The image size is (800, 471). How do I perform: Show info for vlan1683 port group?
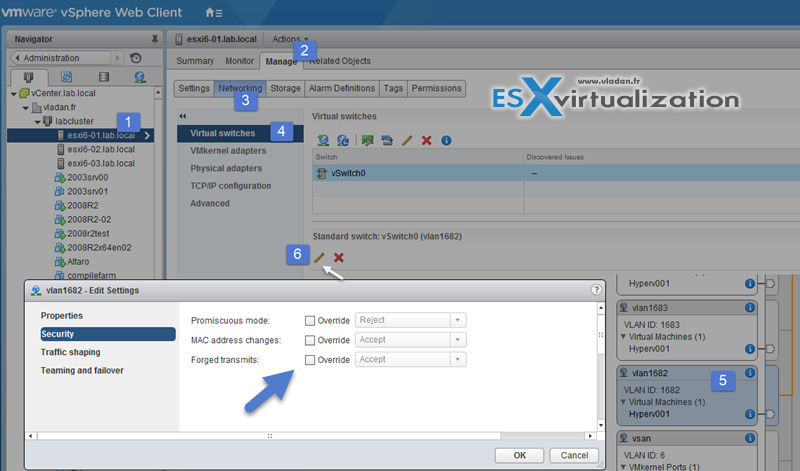click(749, 308)
